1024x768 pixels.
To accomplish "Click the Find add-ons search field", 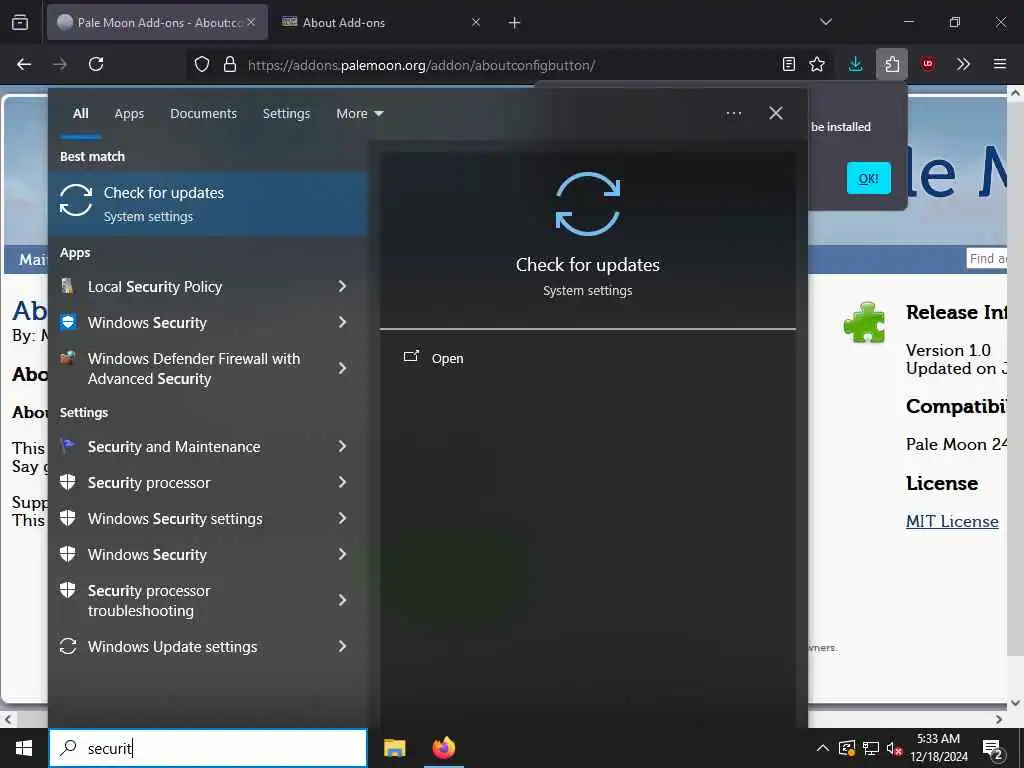I will [986, 259].
